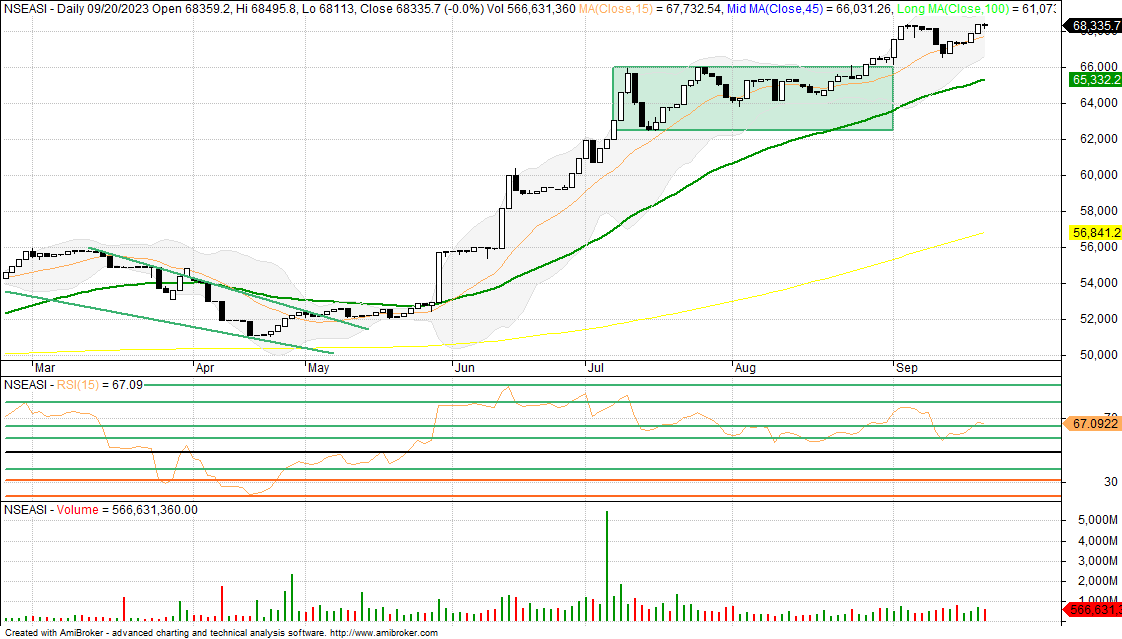Viewport: 1122px width, 639px height.
Task: Click the Jul date axis label
Action: click(x=595, y=368)
